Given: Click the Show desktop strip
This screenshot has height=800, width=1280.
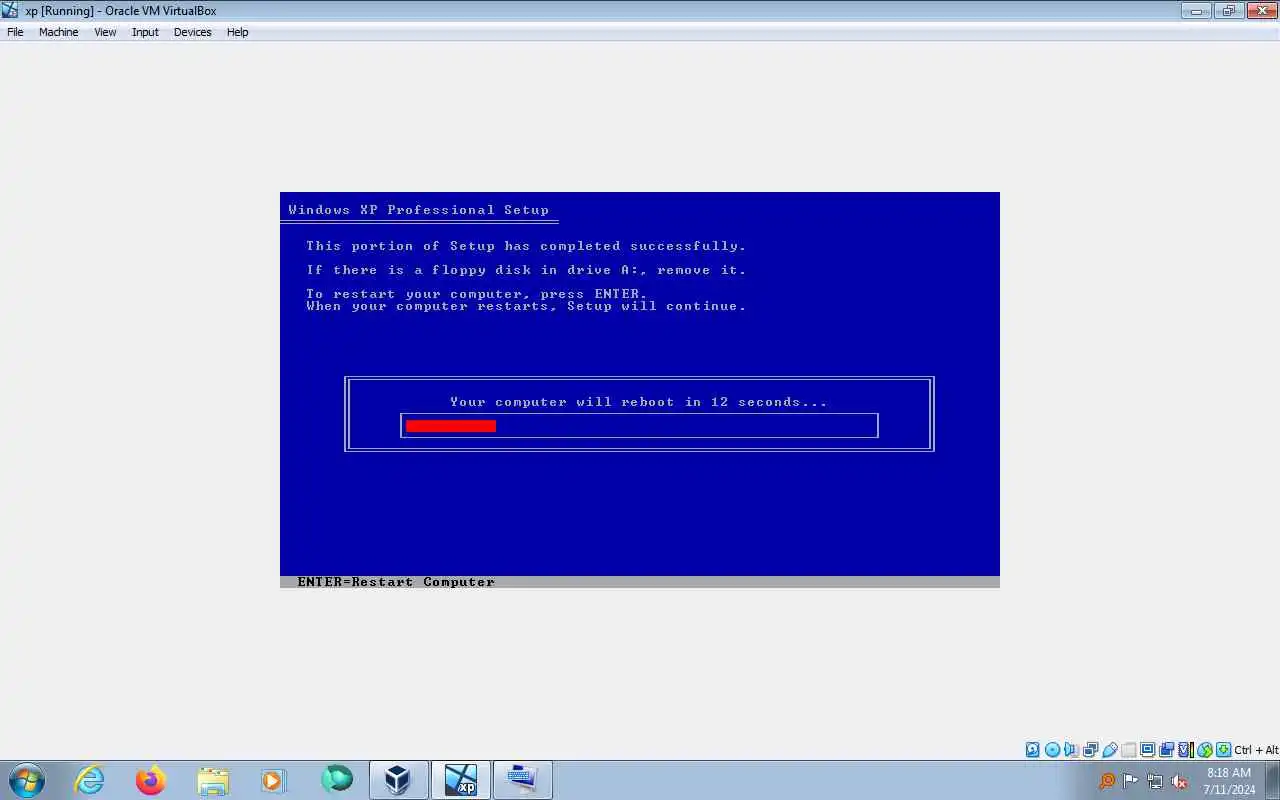Looking at the screenshot, I should pos(1273,780).
